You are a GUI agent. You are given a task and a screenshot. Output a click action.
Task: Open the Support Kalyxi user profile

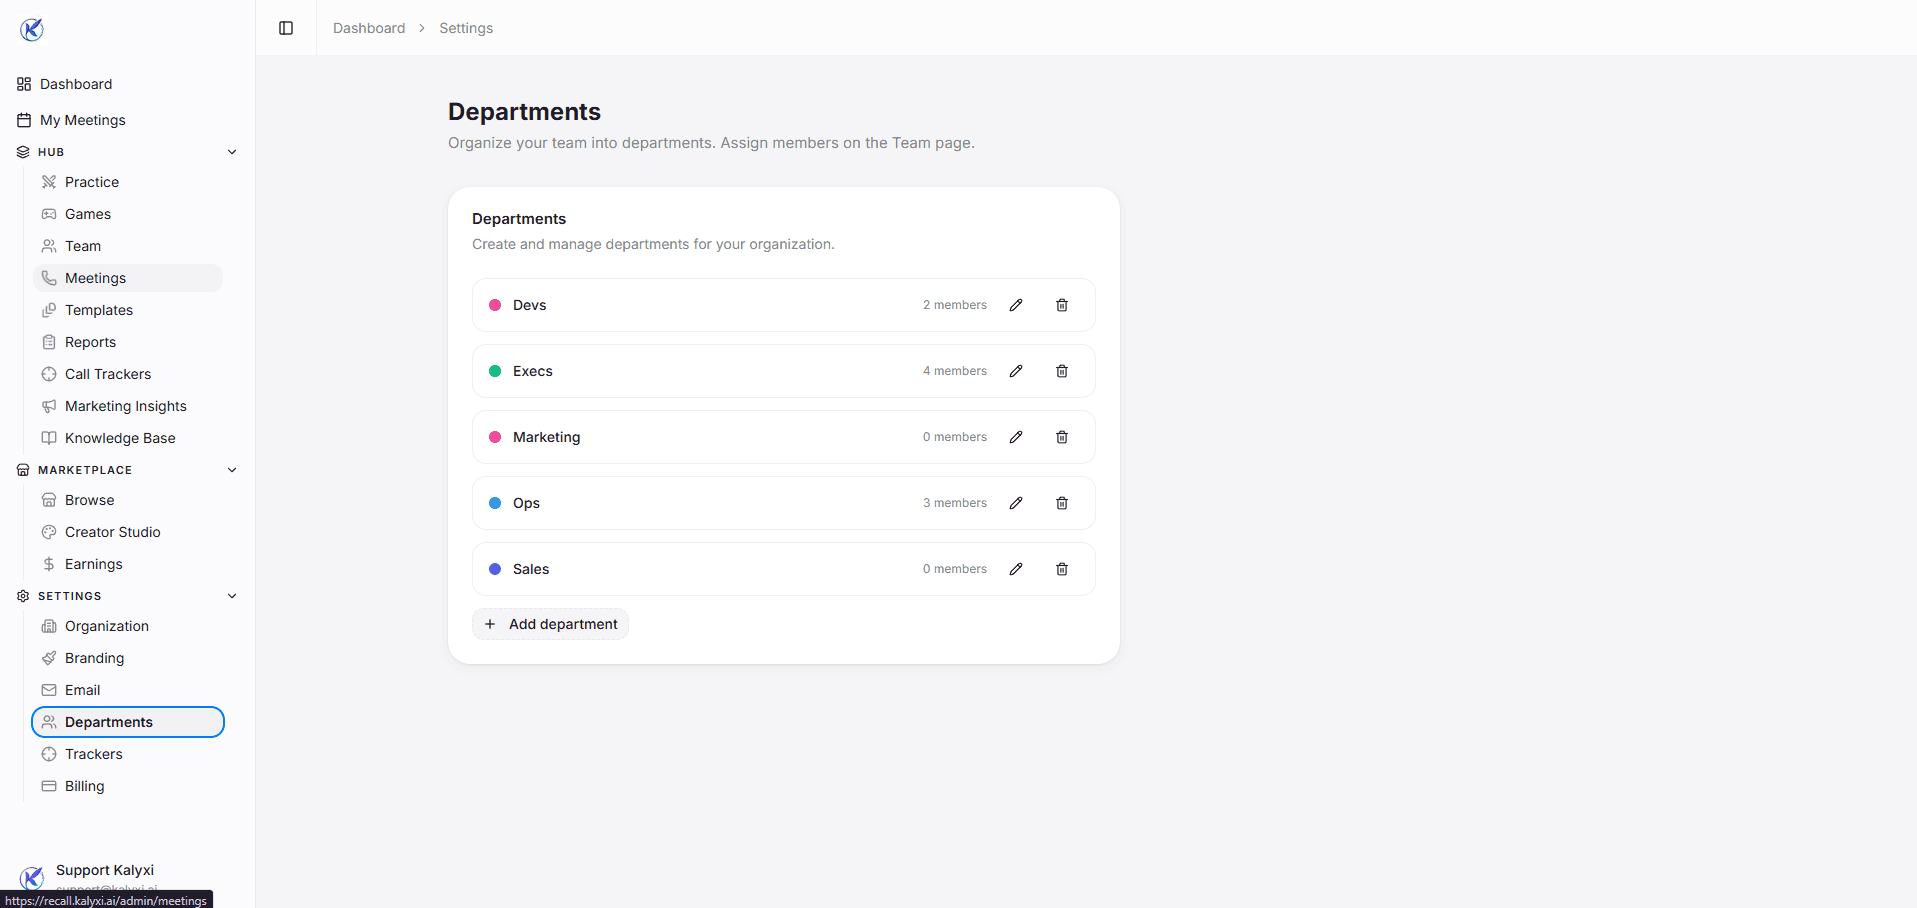(x=105, y=872)
